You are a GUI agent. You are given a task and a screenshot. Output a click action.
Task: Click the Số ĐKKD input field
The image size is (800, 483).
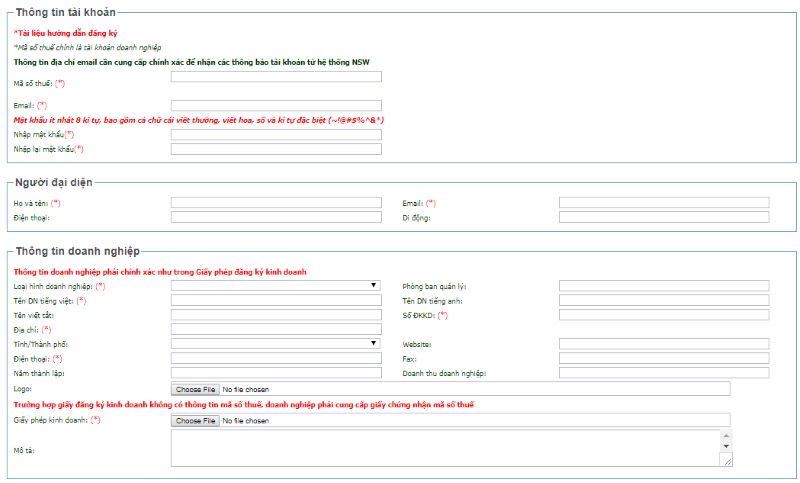(x=664, y=315)
